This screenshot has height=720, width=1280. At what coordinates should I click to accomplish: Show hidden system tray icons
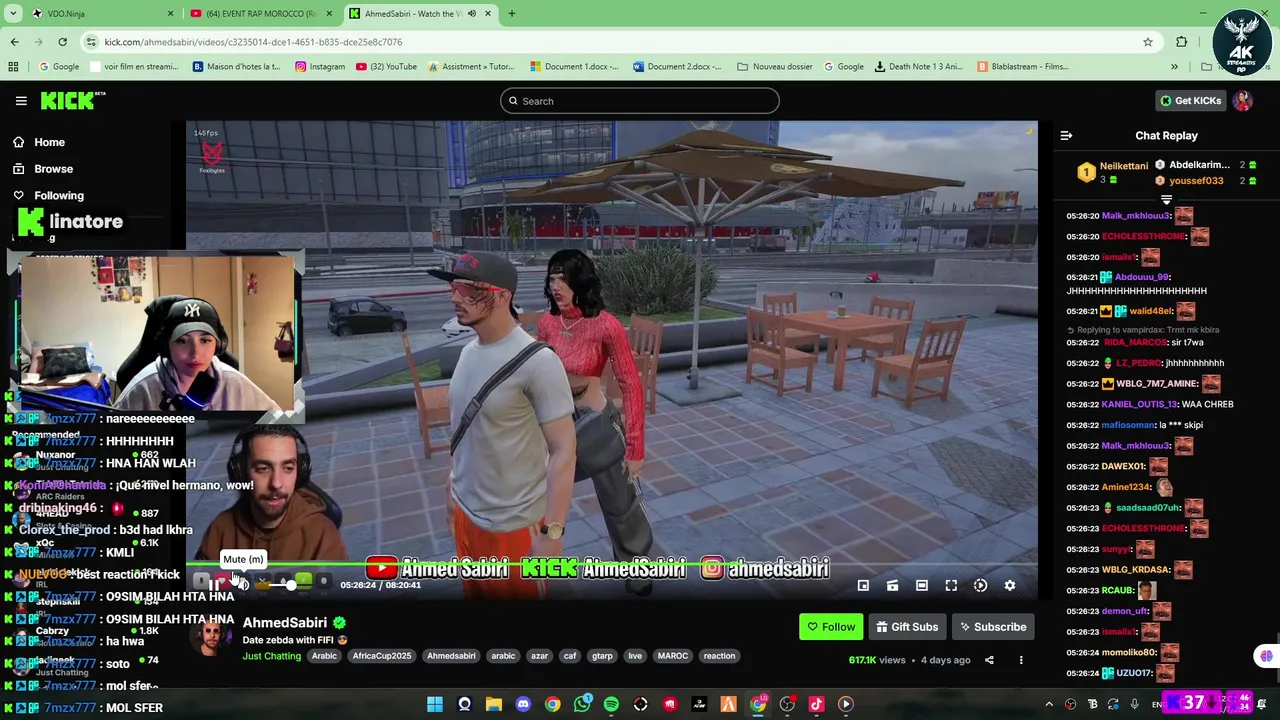(1049, 704)
